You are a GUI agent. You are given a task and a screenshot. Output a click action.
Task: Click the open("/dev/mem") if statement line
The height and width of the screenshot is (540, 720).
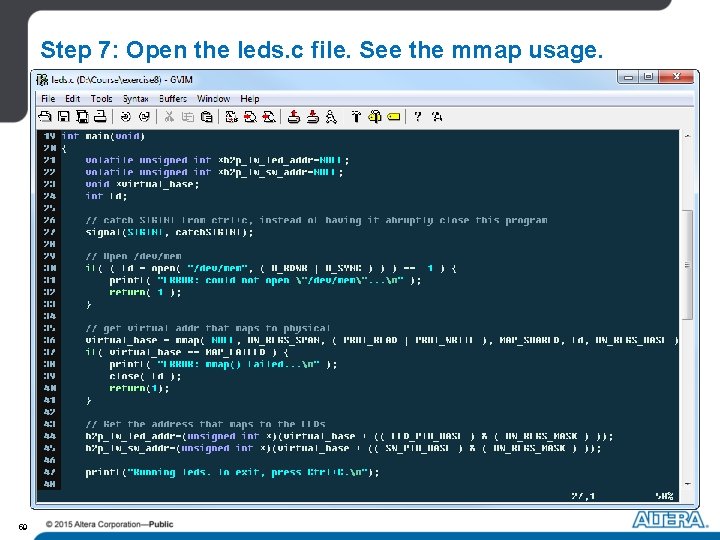(270, 268)
